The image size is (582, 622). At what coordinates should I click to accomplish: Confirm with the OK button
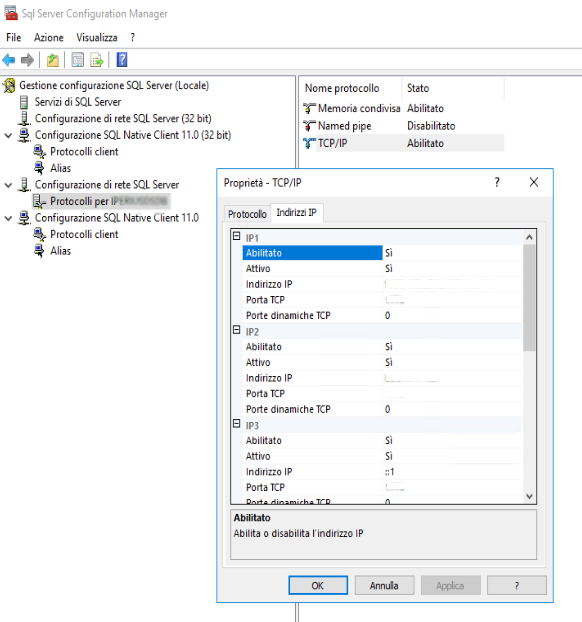tap(318, 586)
